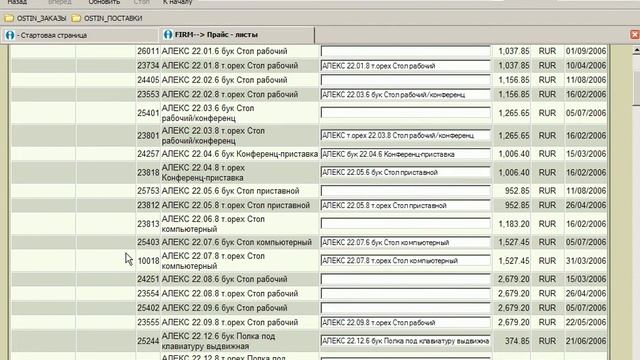Click the input field in row 25403
Screen dimensions: 640x360
405,242
